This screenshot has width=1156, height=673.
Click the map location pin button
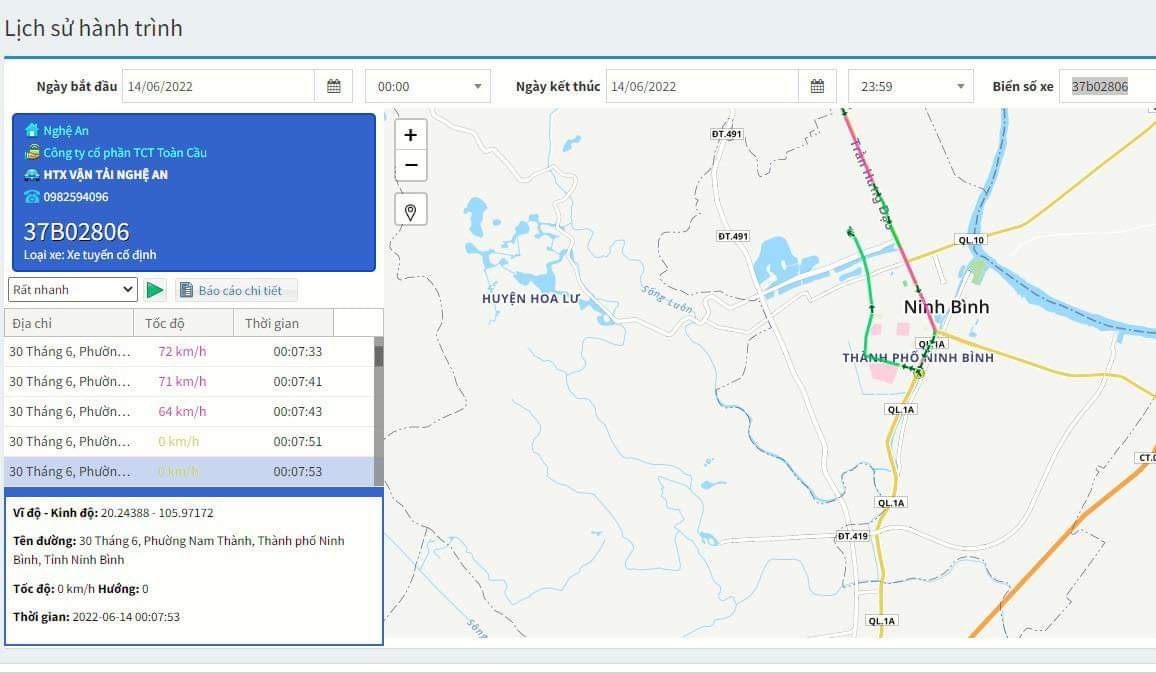(411, 212)
